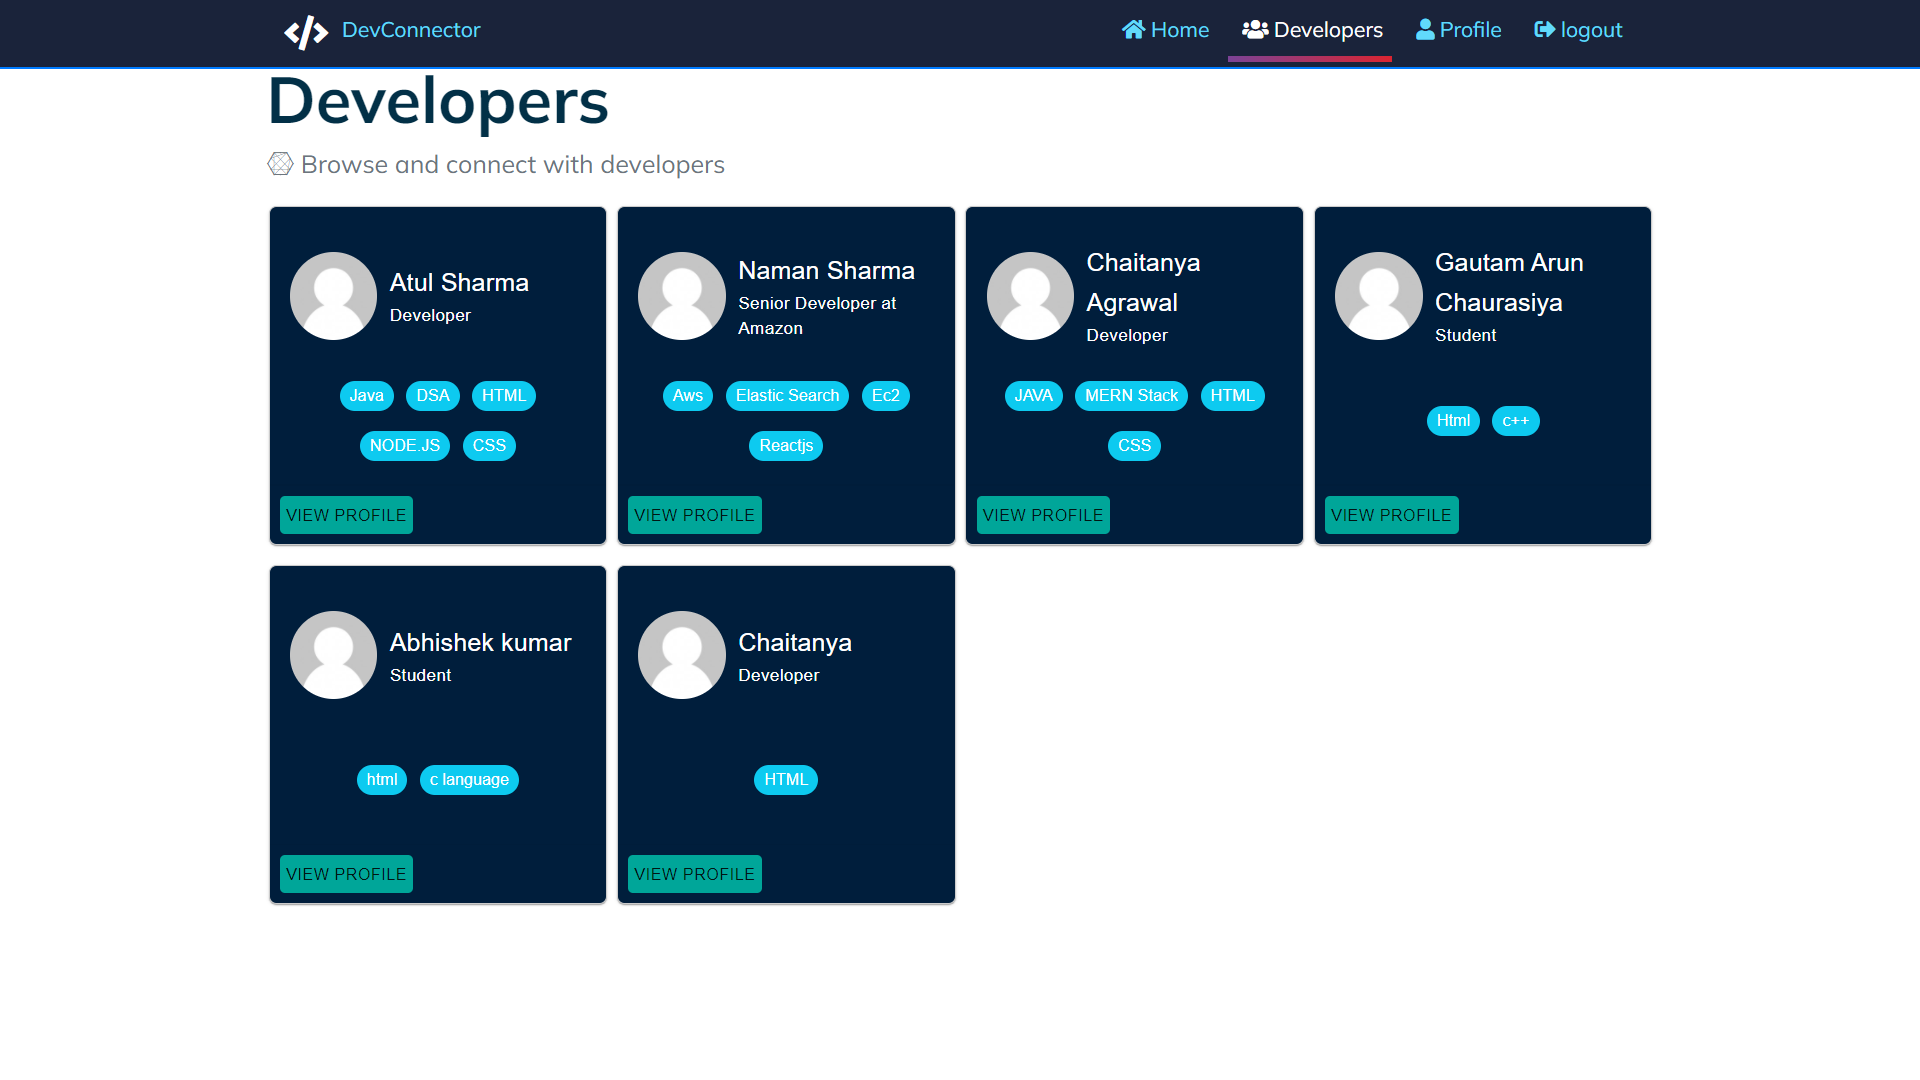This screenshot has height=1080, width=1920.
Task: View Gautam Arun Chaurasiya's profile
Action: (1391, 515)
